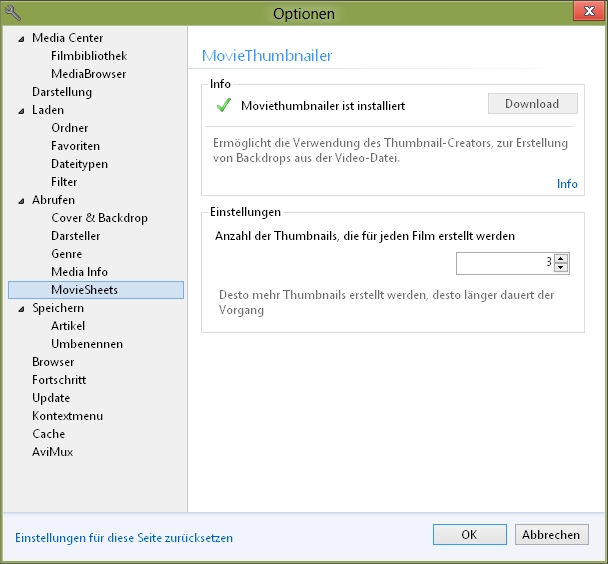This screenshot has width=608, height=564.
Task: Open the blue Info link
Action: pos(567,184)
